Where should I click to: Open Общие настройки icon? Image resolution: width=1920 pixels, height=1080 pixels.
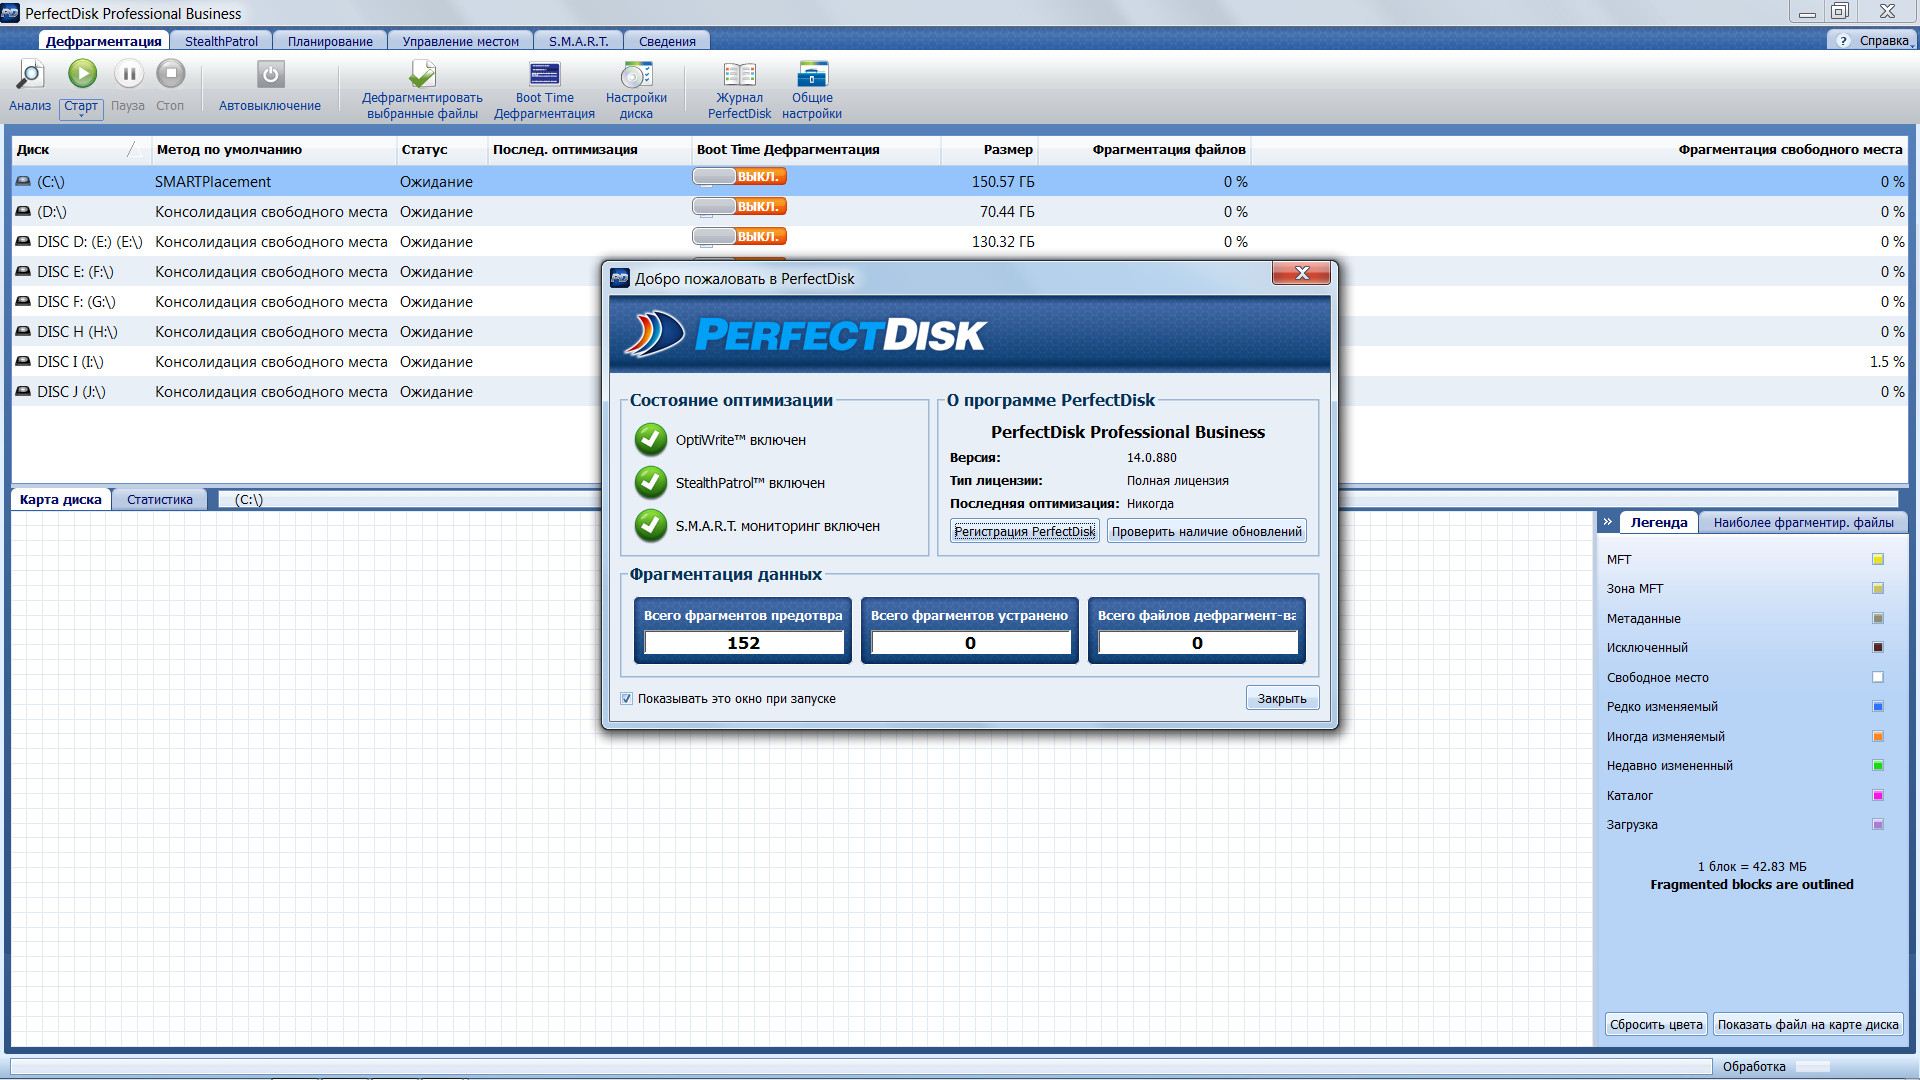coord(812,74)
